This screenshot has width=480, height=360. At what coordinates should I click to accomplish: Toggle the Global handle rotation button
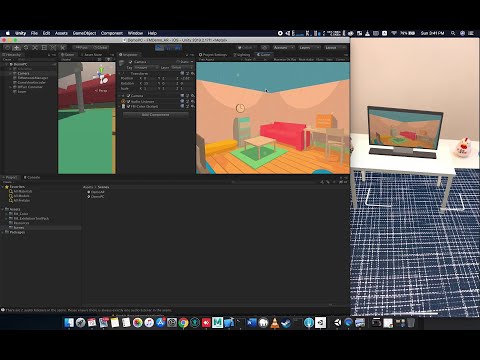(100, 48)
